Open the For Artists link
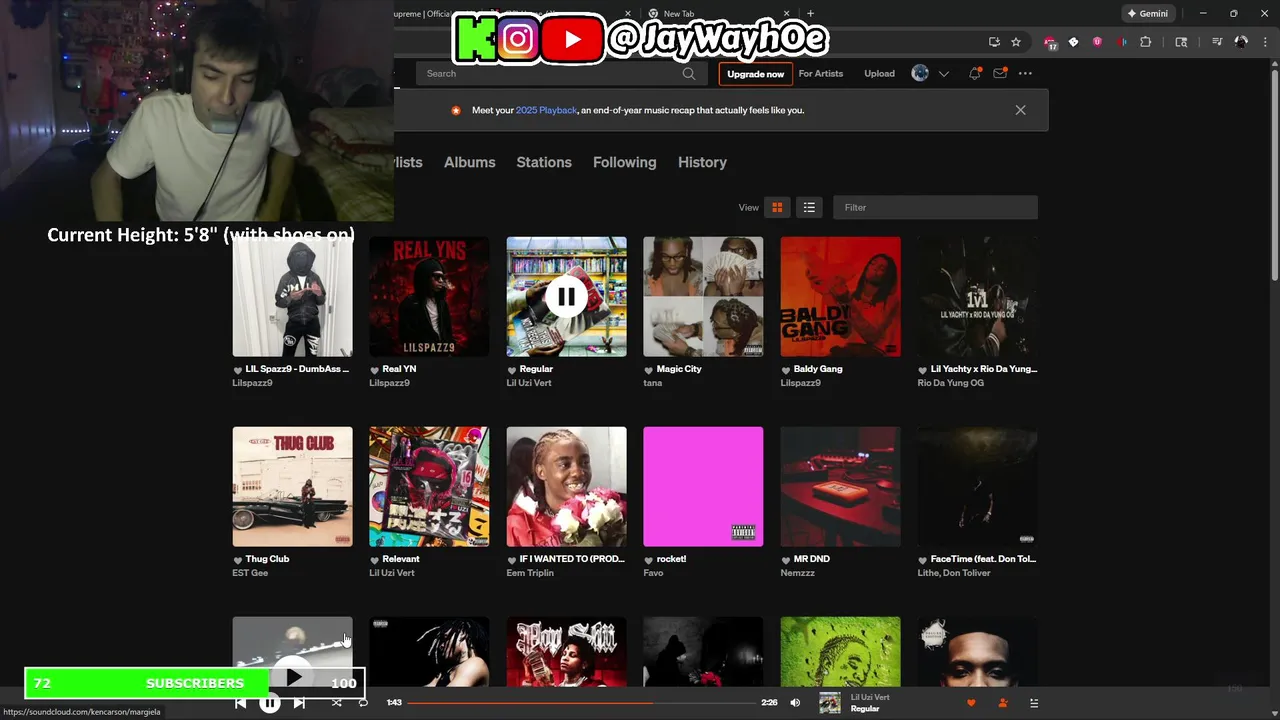Screen dimensions: 1280x720 821,74
